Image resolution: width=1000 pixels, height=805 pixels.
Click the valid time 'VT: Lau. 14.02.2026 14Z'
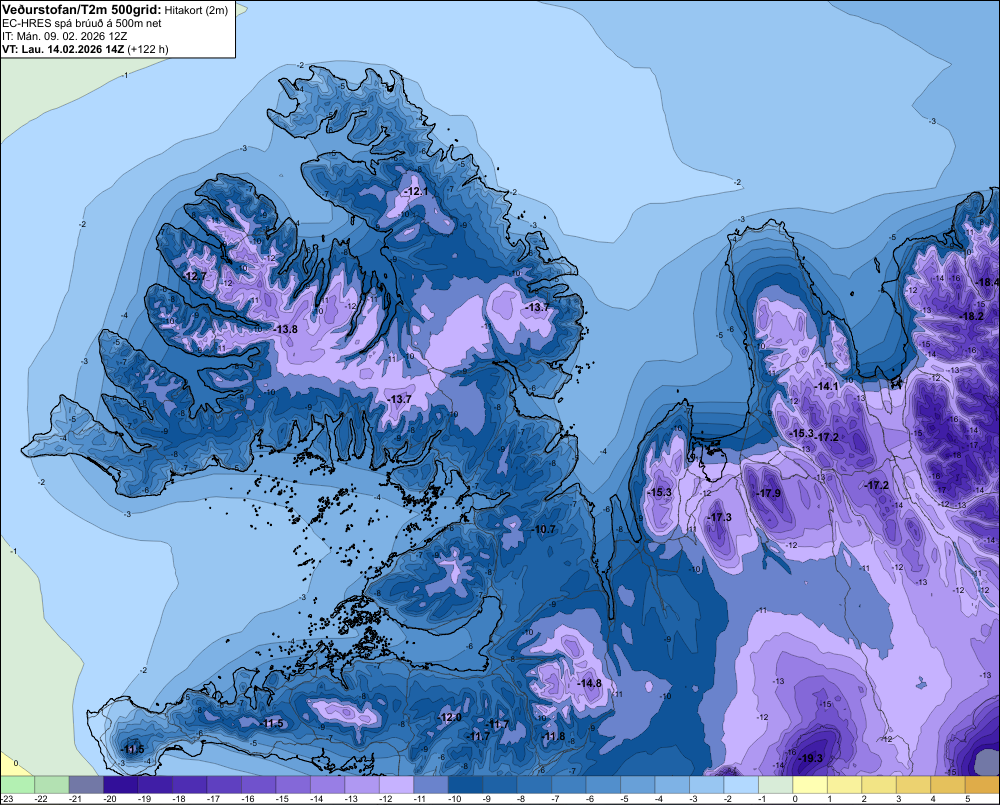coord(64,49)
